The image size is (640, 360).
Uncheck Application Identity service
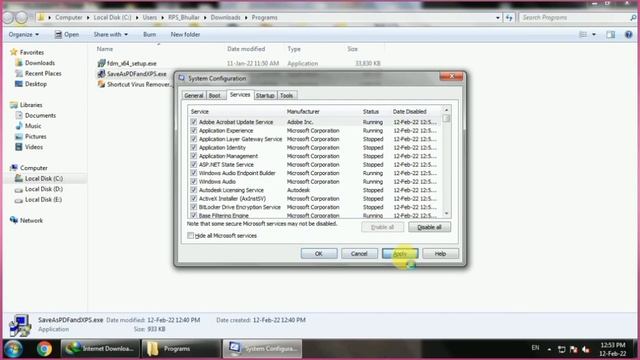[x=193, y=148]
